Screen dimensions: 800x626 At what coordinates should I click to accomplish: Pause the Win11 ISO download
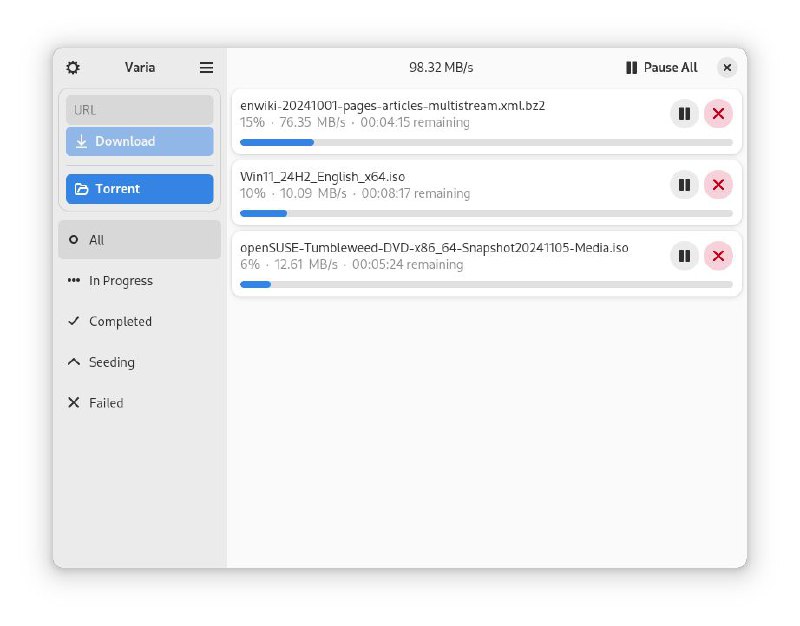pyautogui.click(x=684, y=185)
